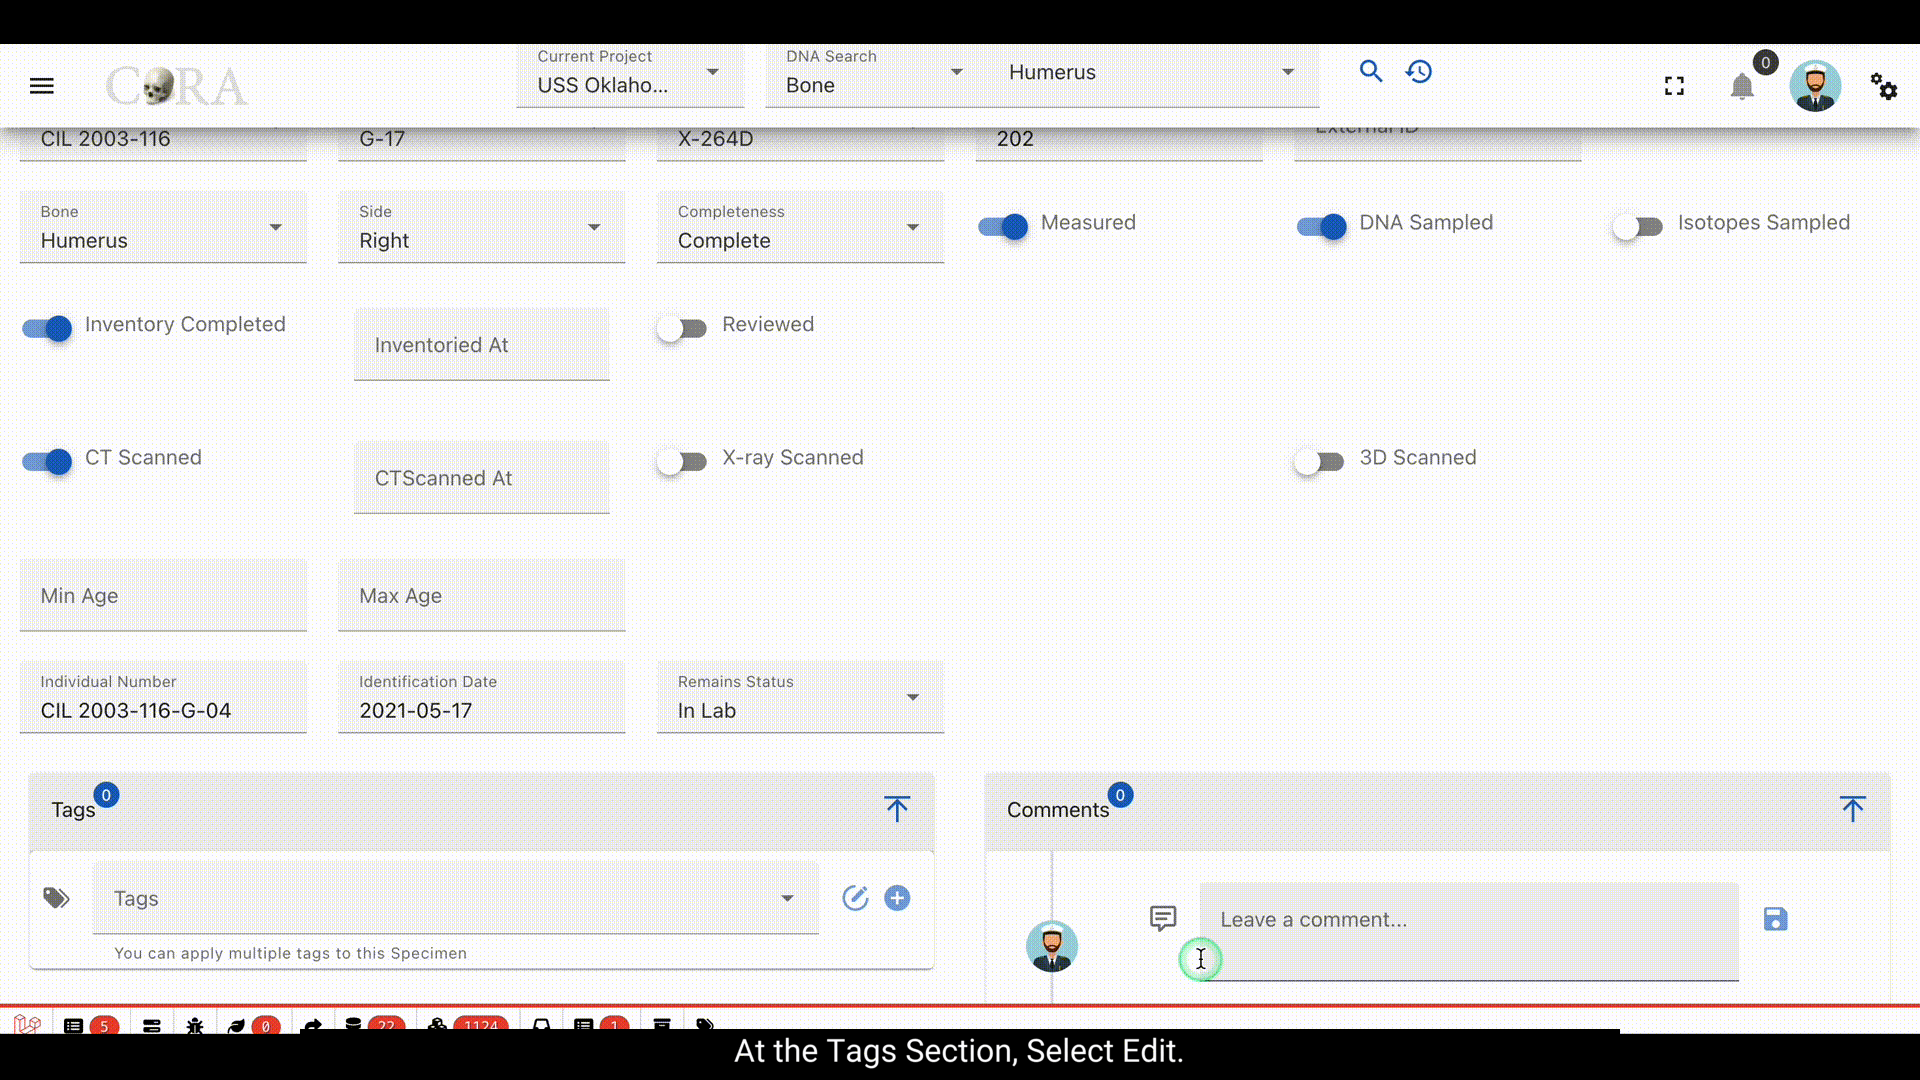1920x1080 pixels.
Task: Toggle the Inventory Completed switch
Action: coord(47,328)
